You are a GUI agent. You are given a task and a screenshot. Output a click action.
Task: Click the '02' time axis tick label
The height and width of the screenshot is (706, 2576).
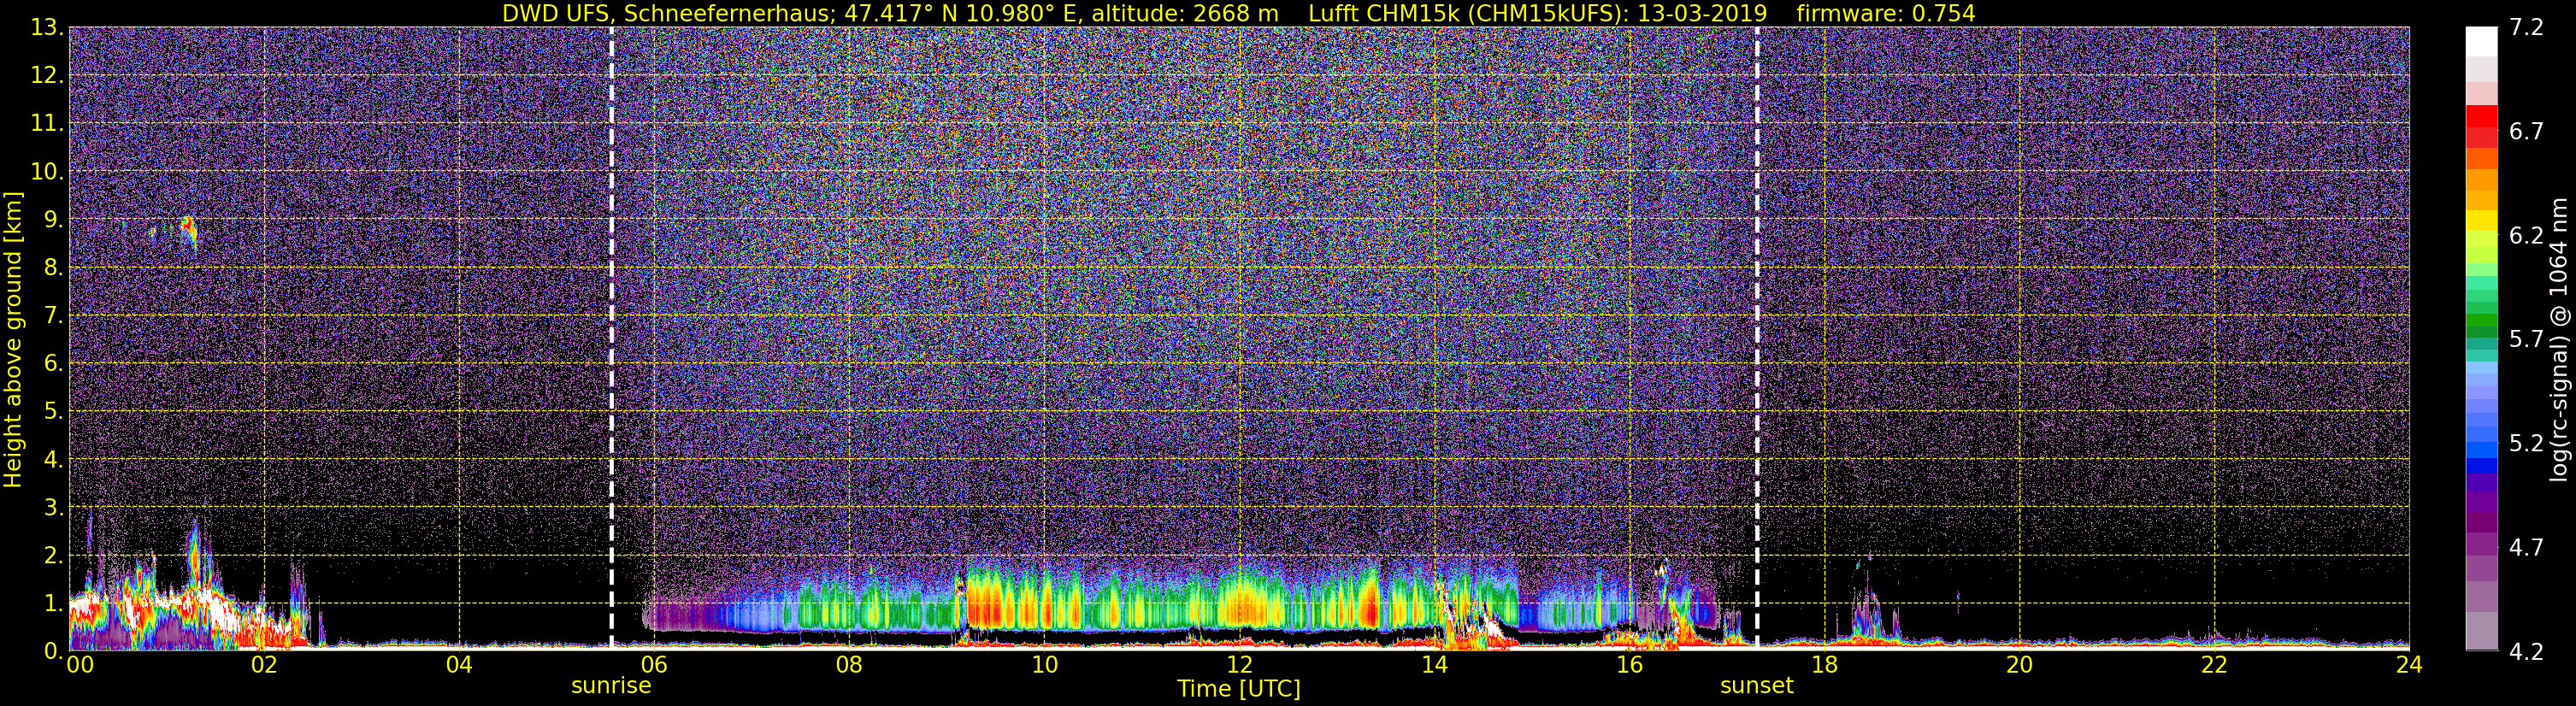pos(264,665)
